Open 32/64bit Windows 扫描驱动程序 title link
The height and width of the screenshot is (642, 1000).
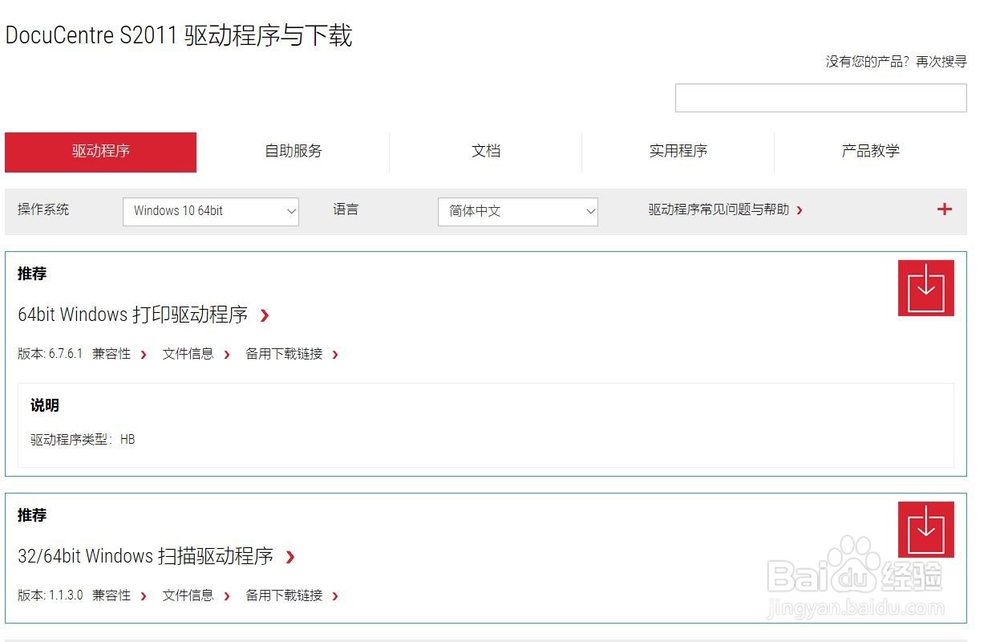tap(156, 556)
